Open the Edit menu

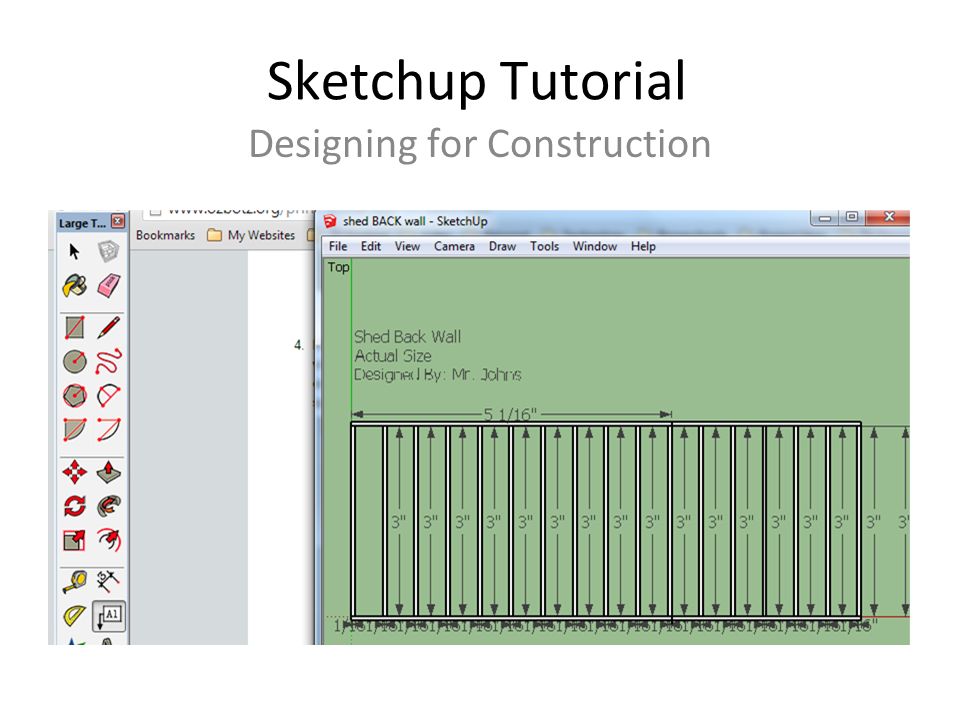370,246
